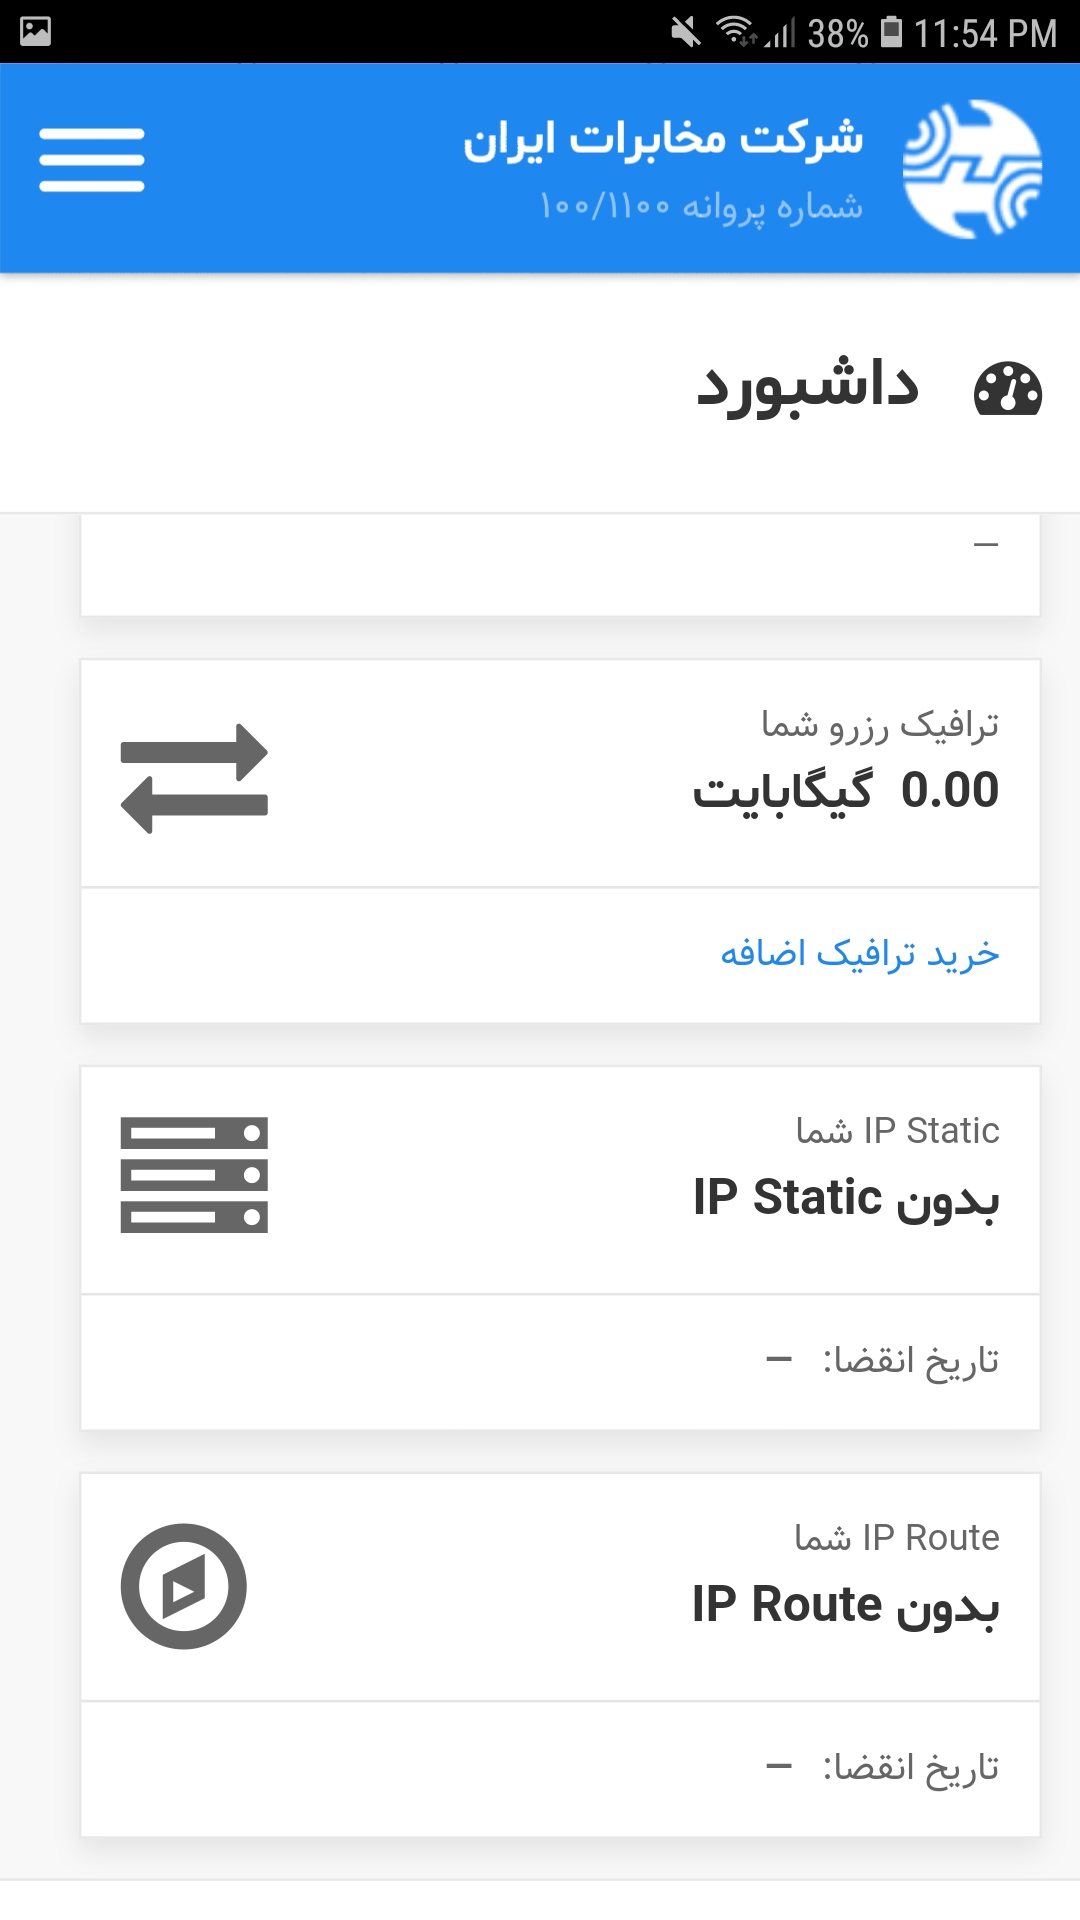
Task: Tap the شرکت مخابرات ایران header title
Action: (663, 139)
